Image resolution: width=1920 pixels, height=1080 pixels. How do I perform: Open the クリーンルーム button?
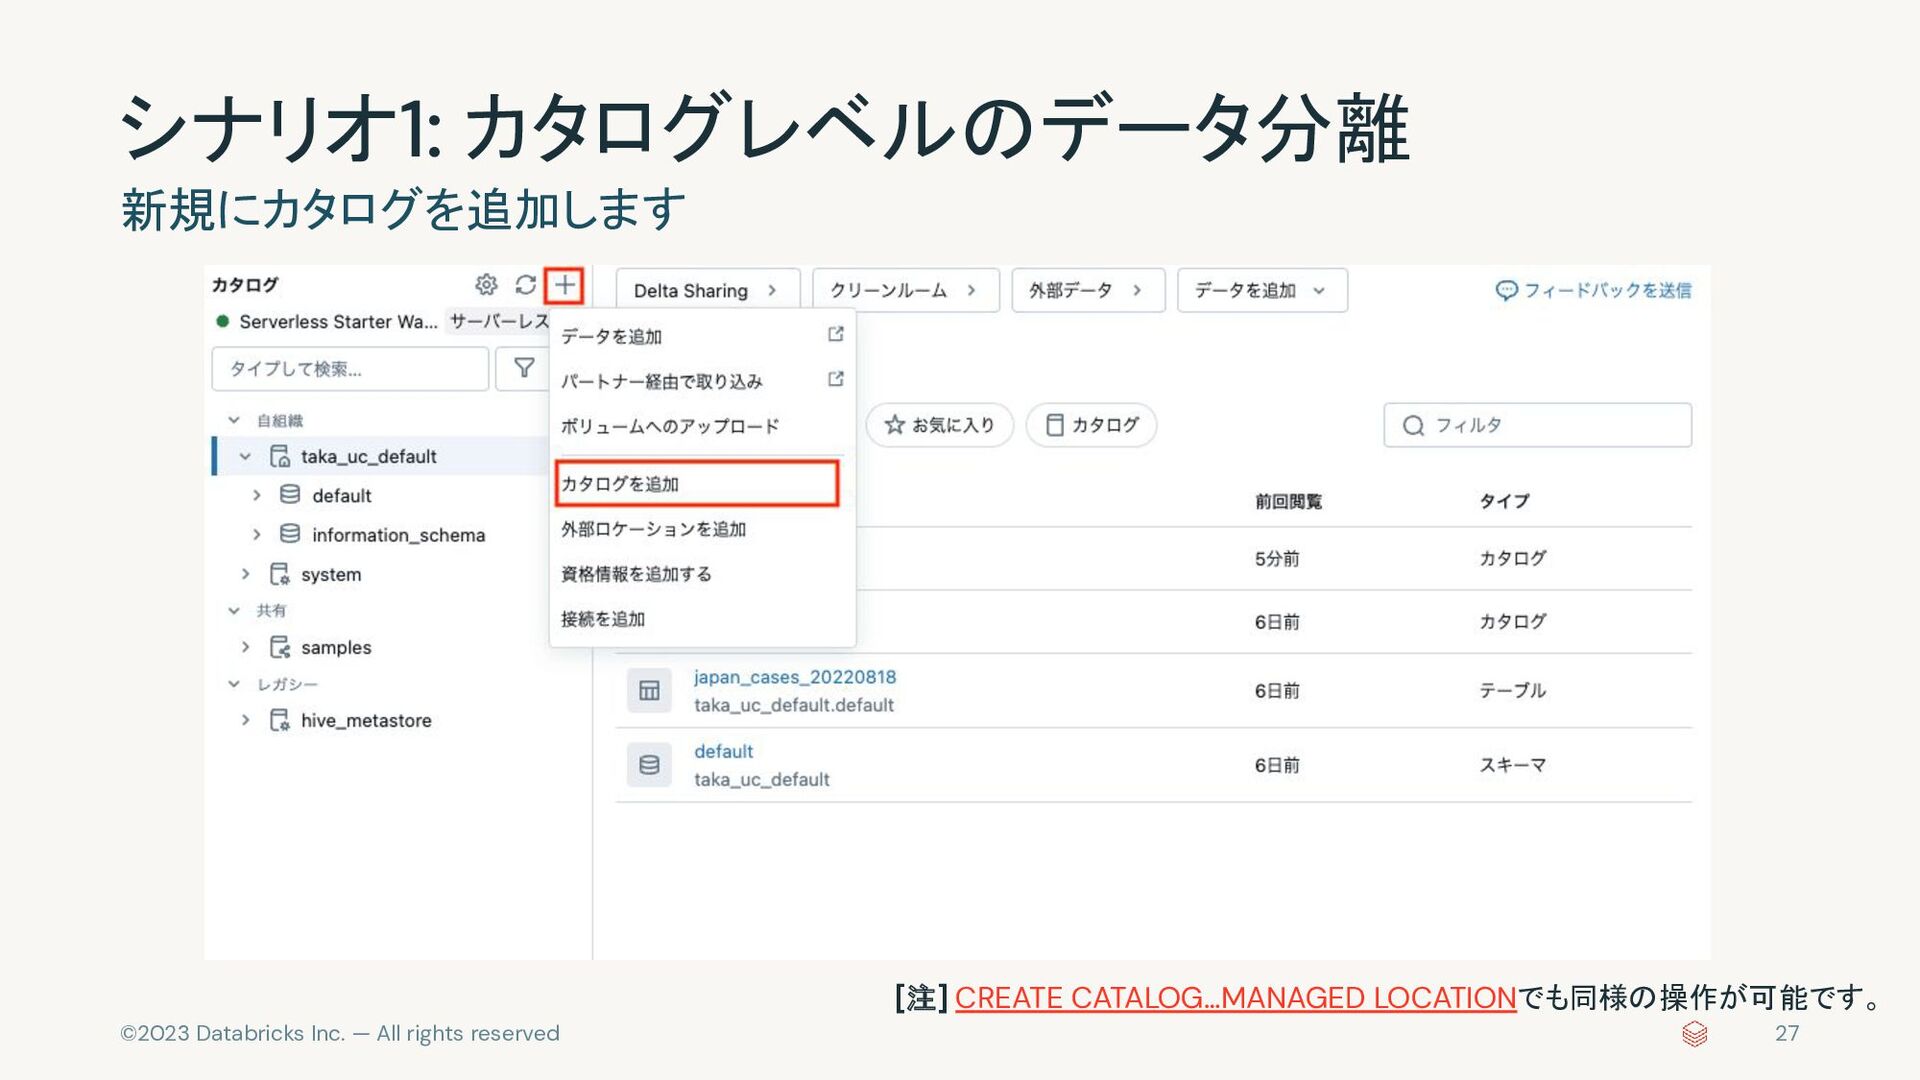[905, 290]
